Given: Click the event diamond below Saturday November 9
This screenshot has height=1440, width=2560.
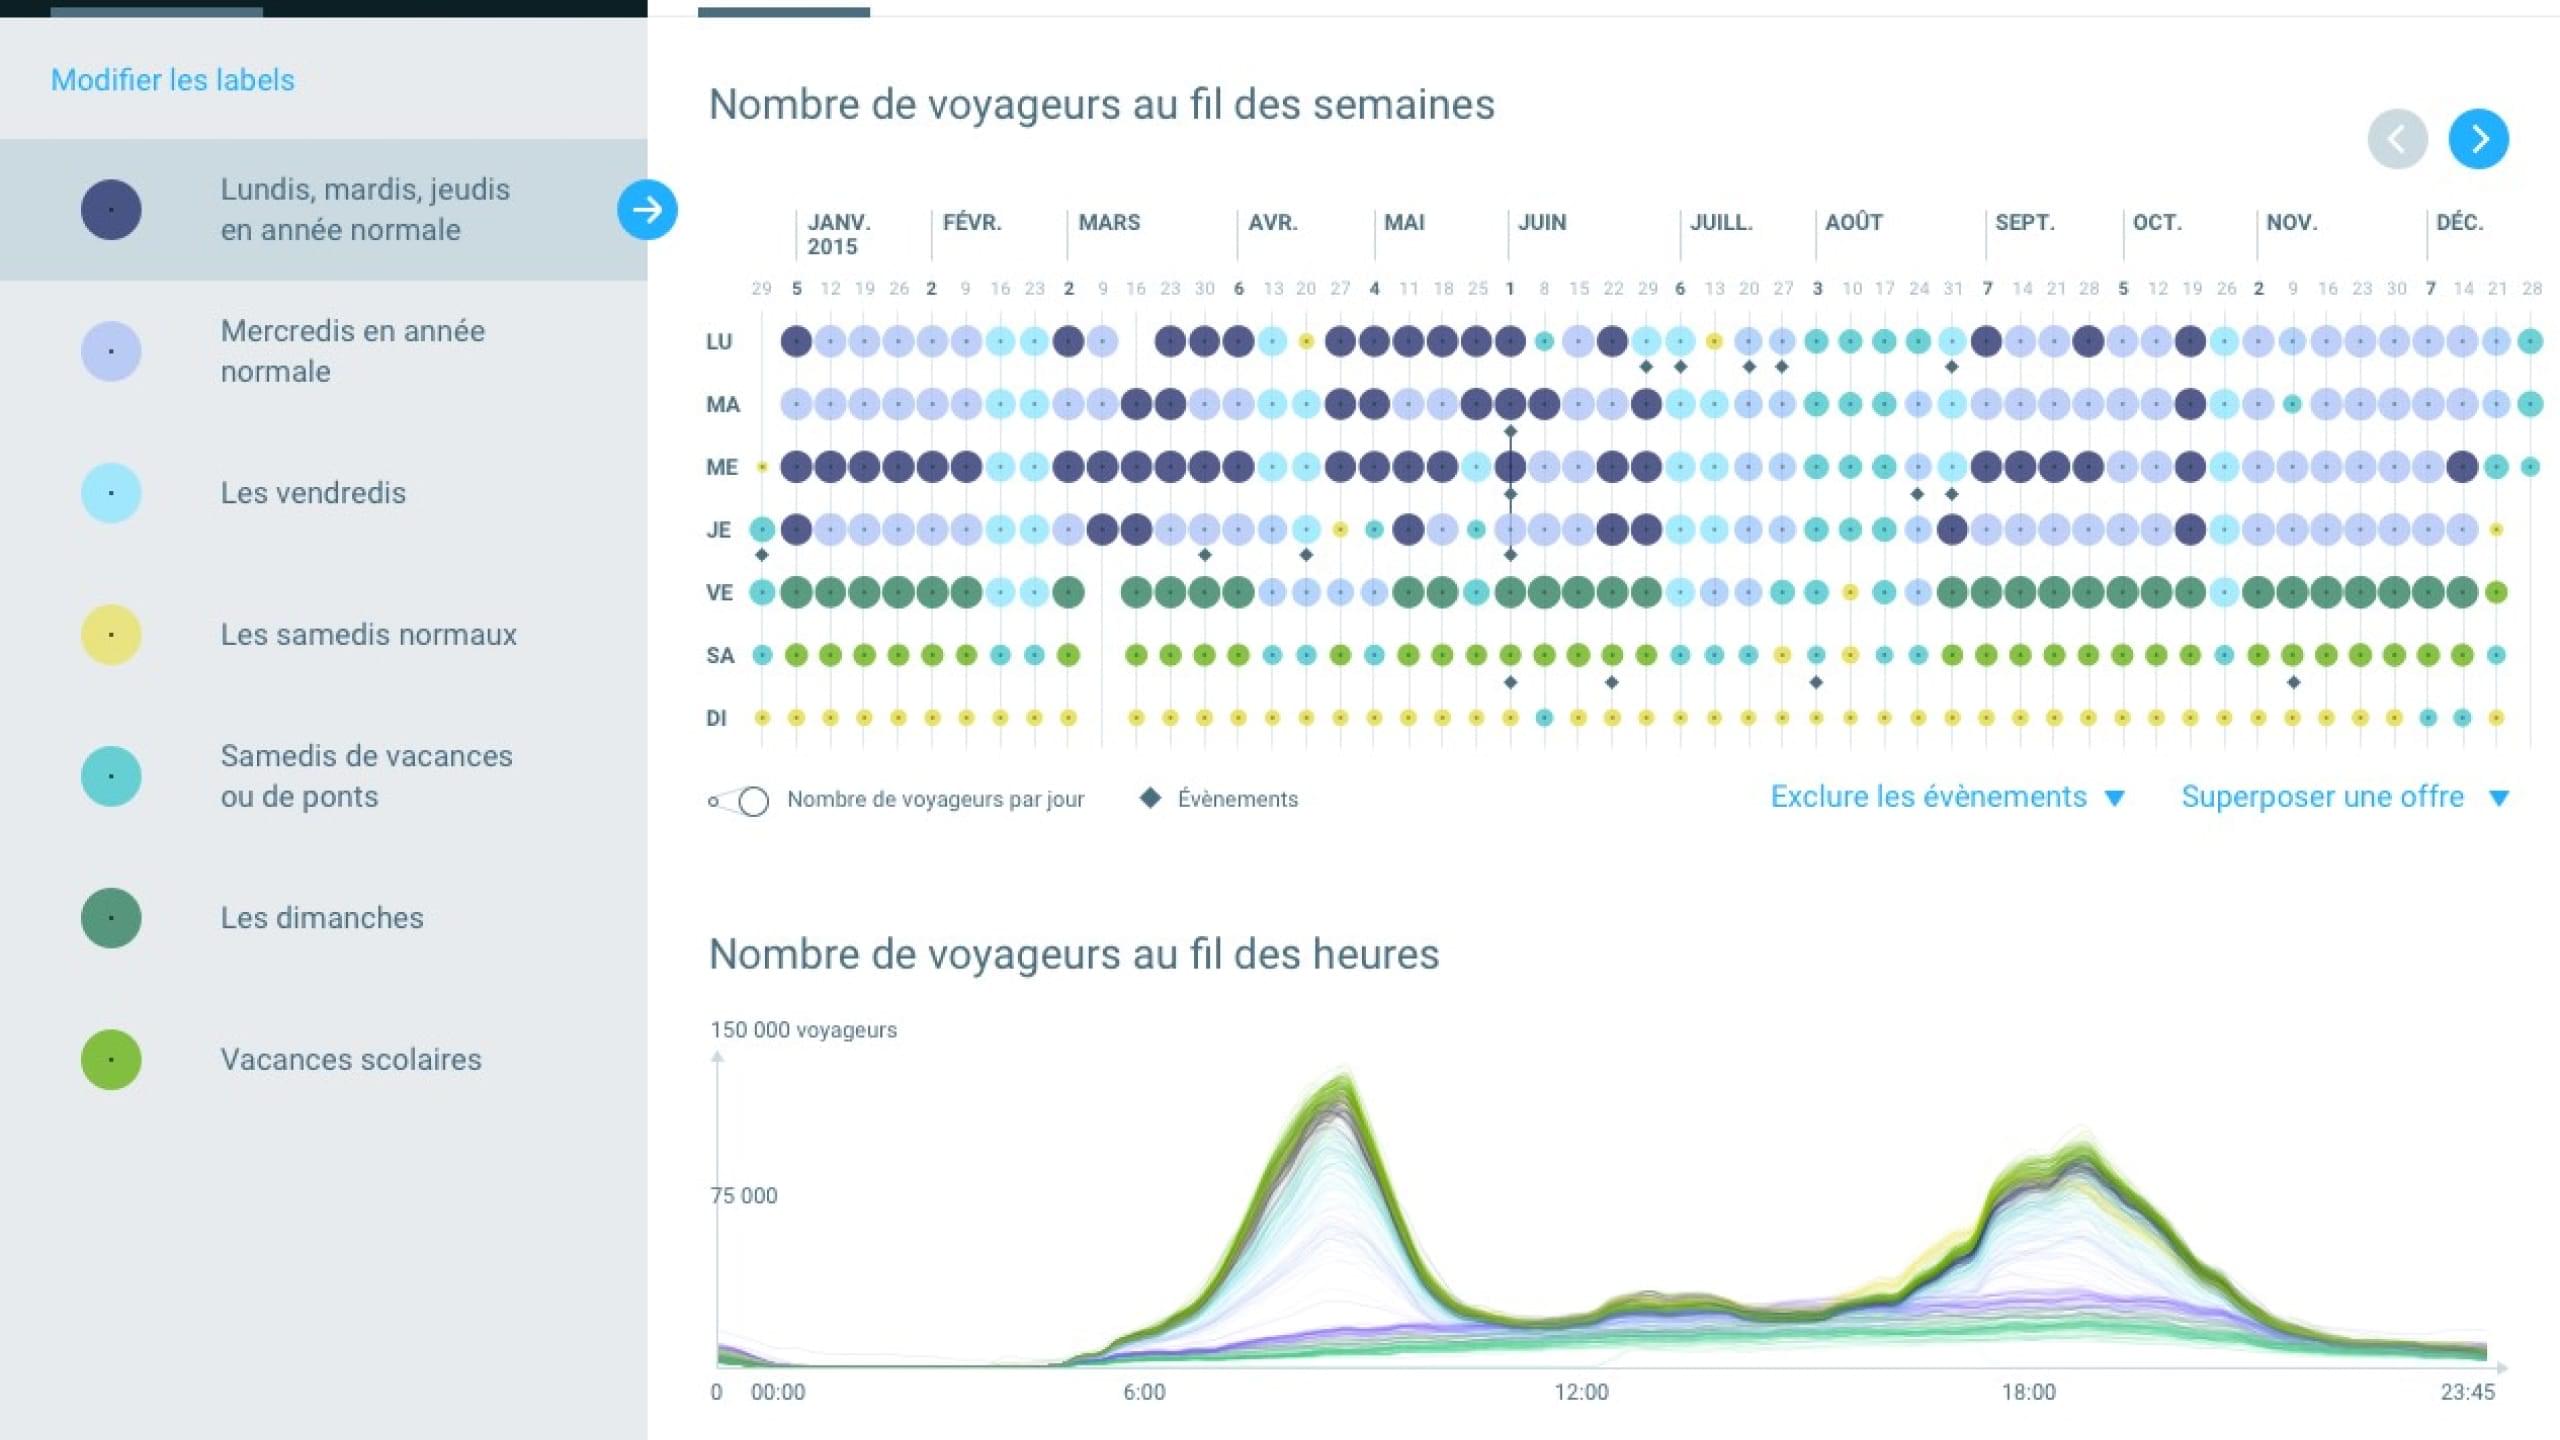Looking at the screenshot, I should pyautogui.click(x=2293, y=682).
